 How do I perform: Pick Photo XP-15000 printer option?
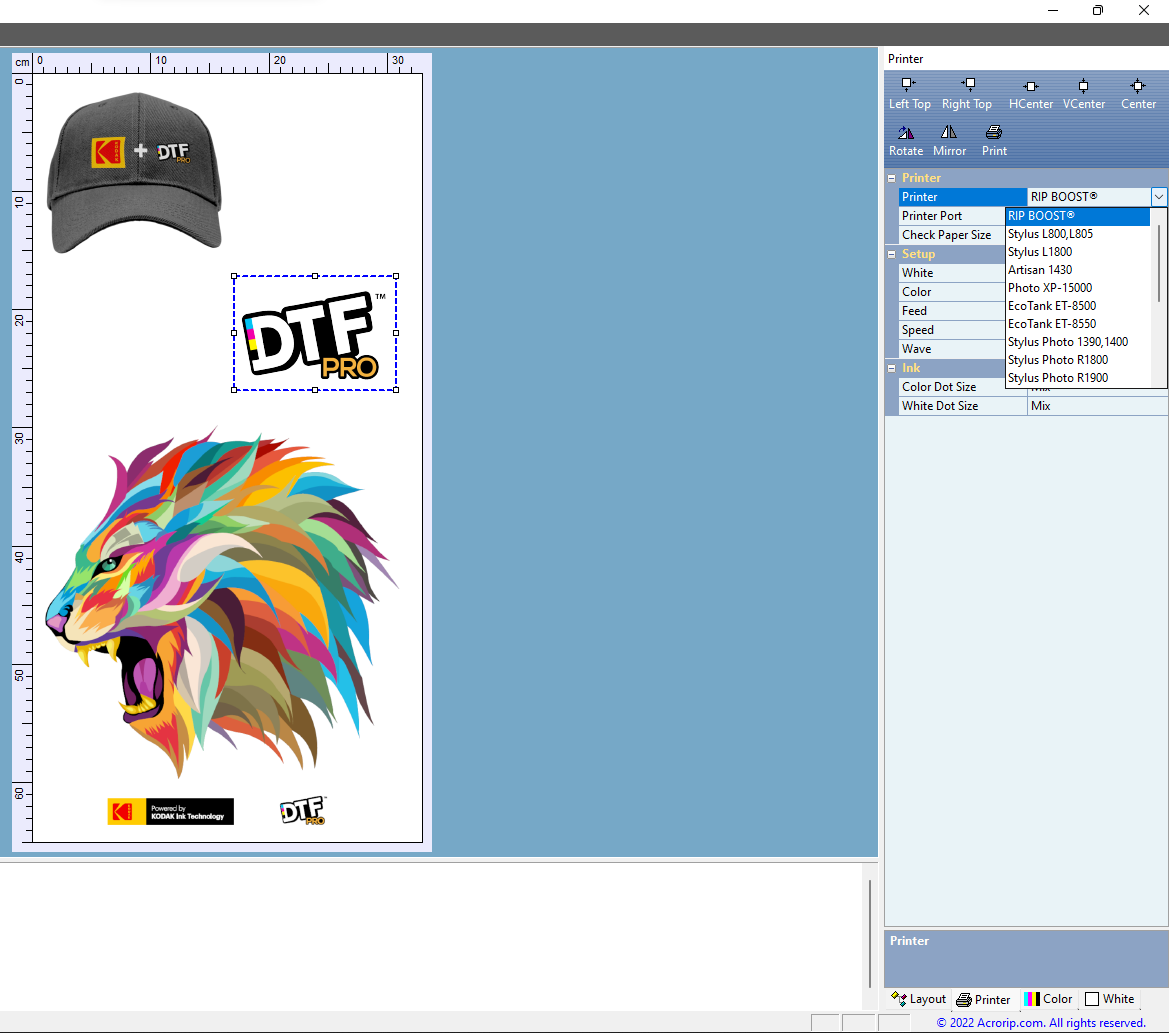[1050, 288]
